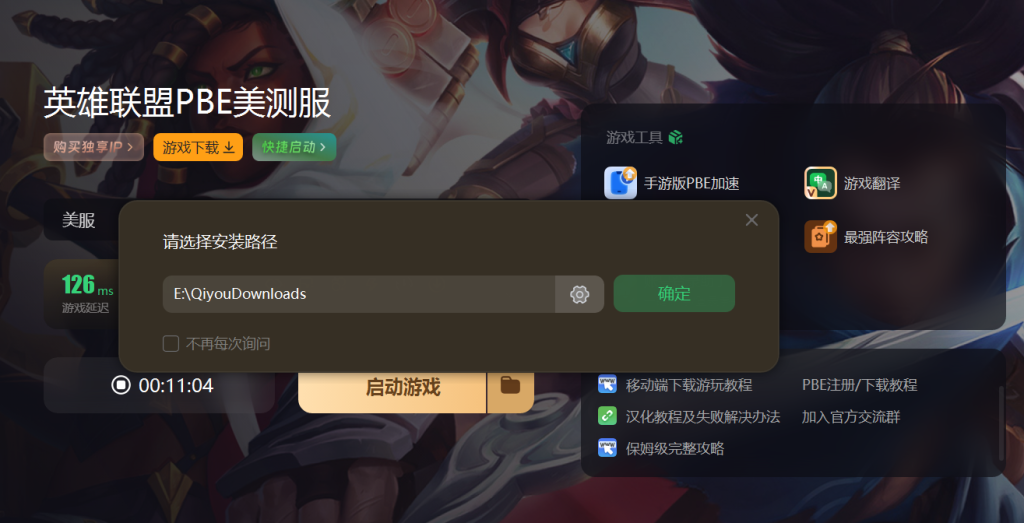Expand the 快捷启动 quick launch button
Viewport: 1024px width, 523px height.
(x=294, y=147)
